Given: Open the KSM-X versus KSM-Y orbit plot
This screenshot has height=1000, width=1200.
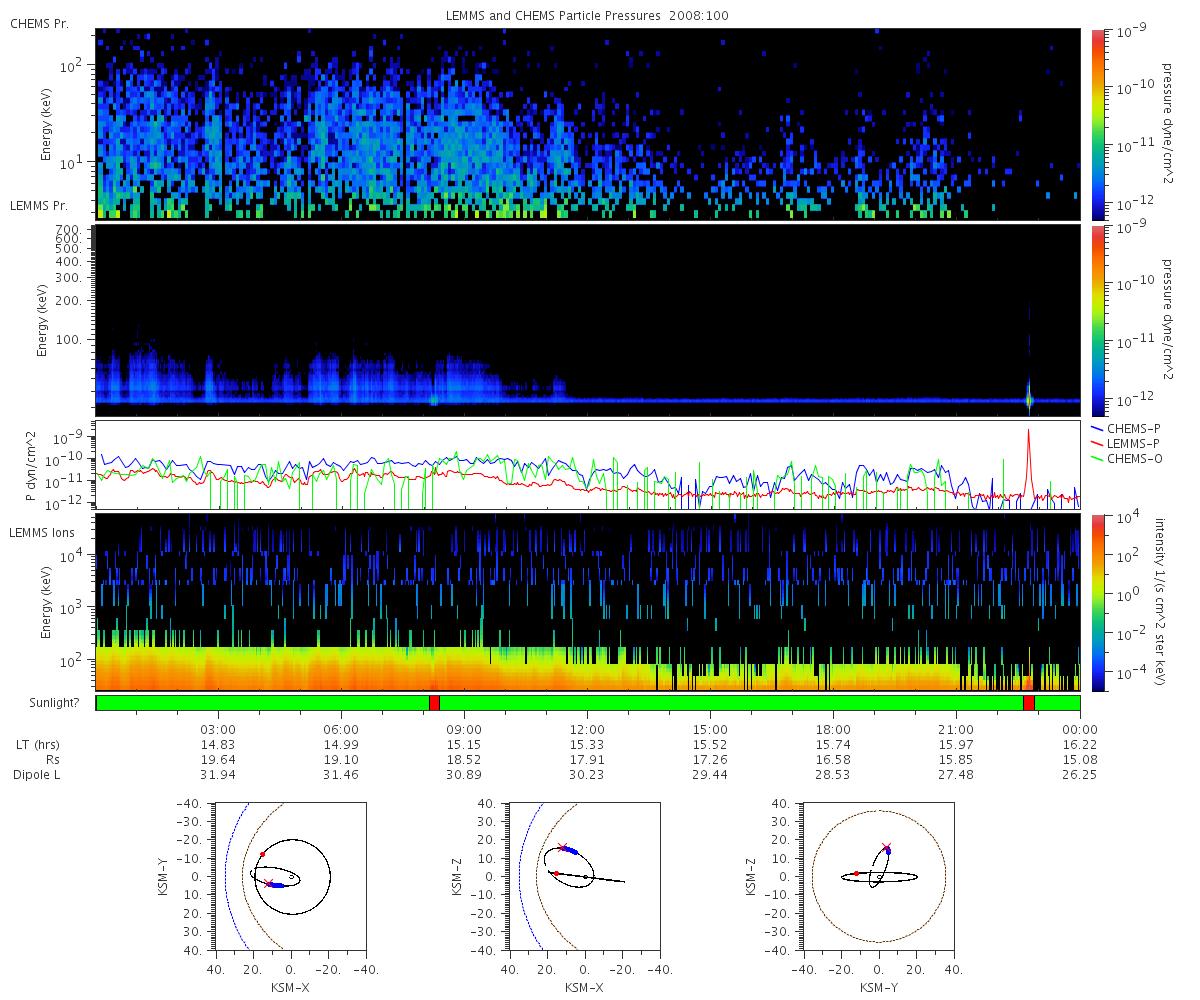Looking at the screenshot, I should click(290, 875).
